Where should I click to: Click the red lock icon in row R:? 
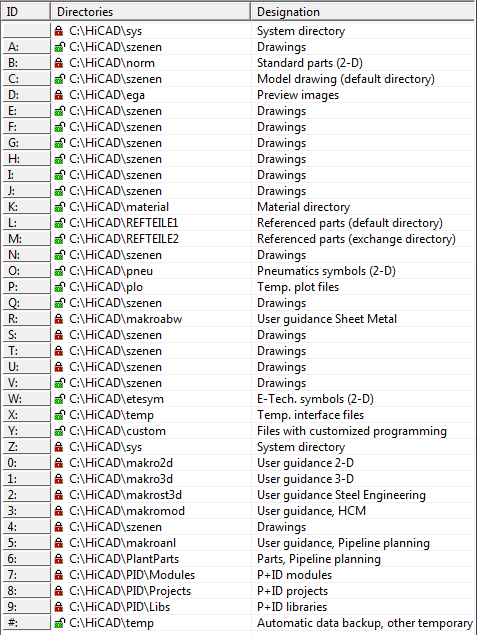pos(59,319)
